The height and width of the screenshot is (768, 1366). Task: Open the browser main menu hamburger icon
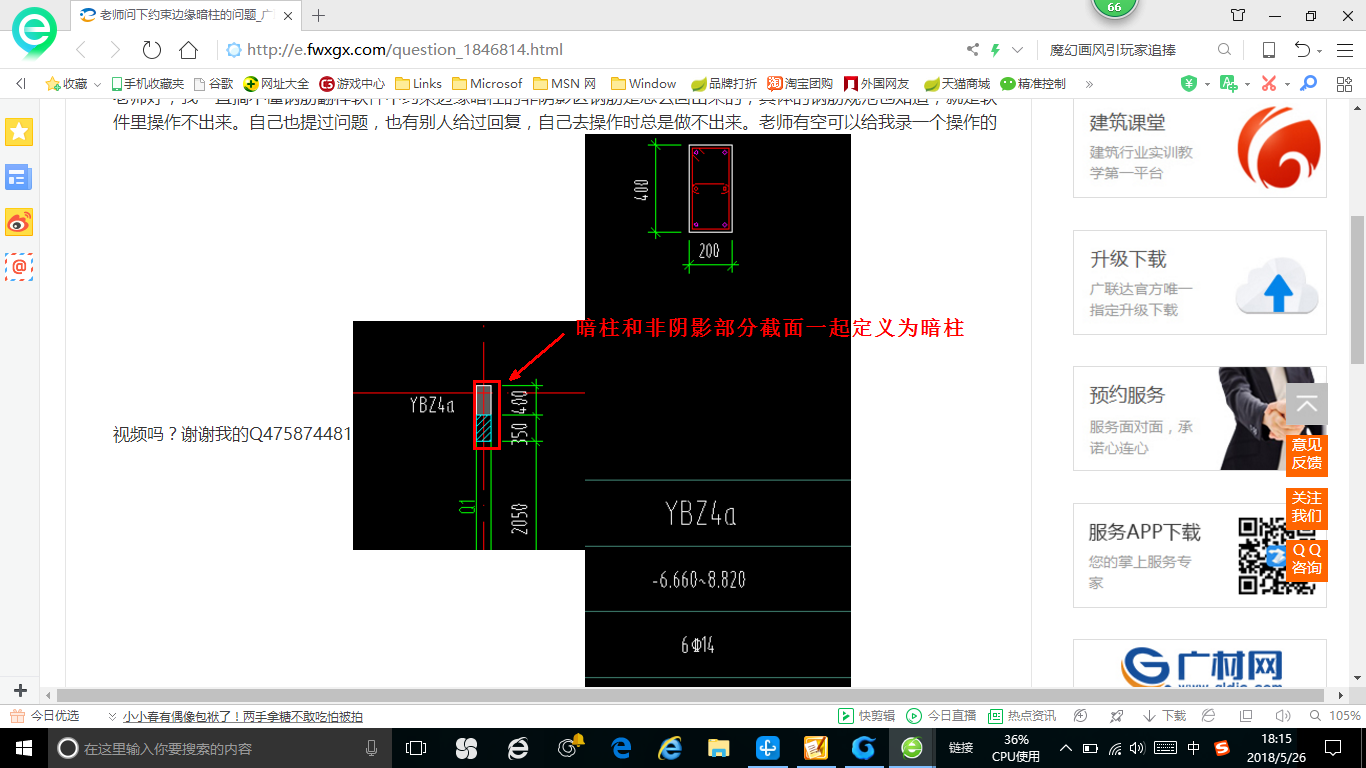(1343, 50)
